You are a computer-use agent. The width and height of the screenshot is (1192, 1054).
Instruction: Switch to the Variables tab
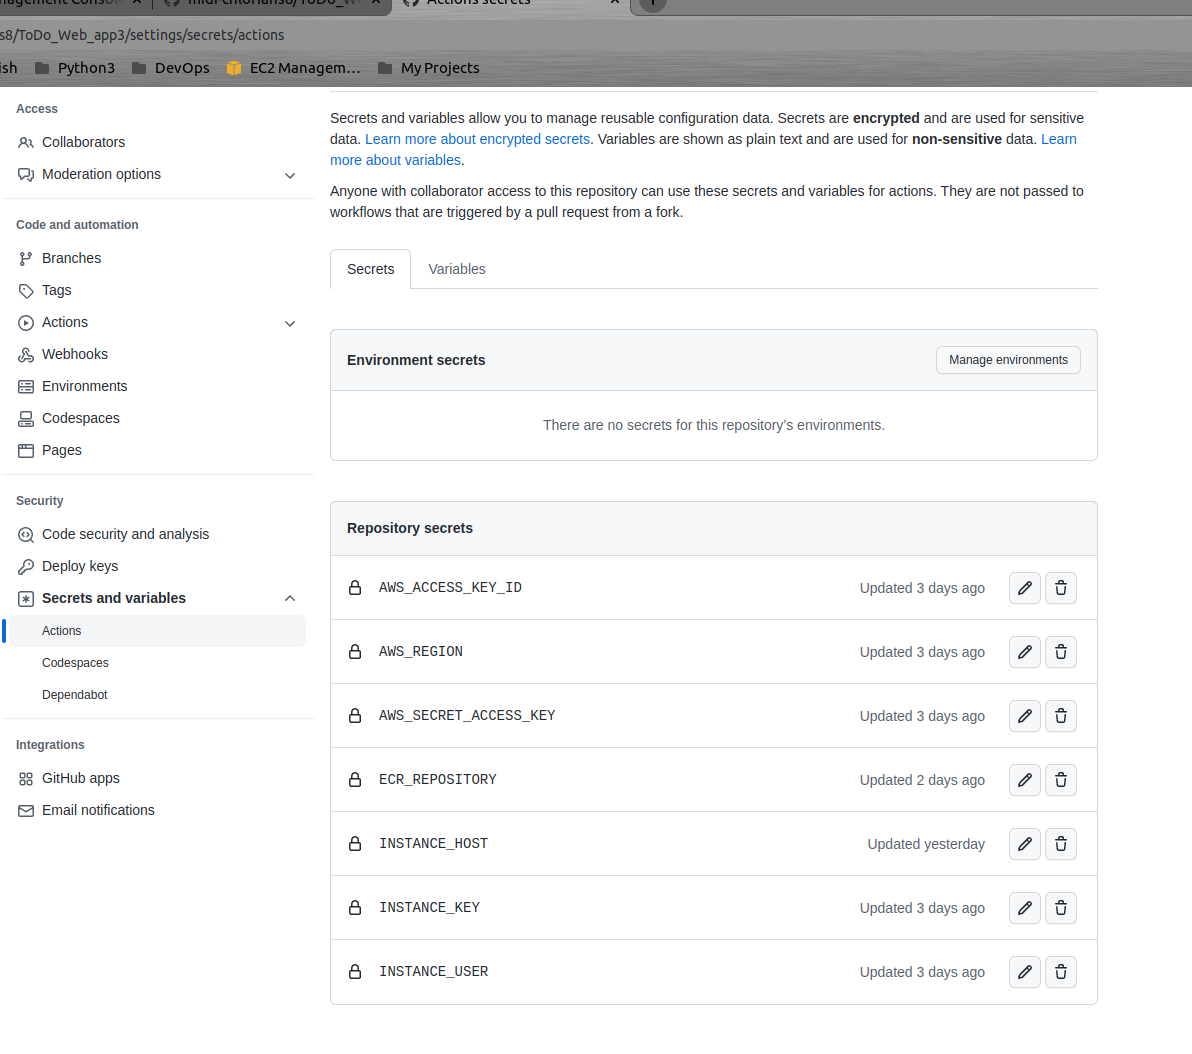pyautogui.click(x=457, y=269)
